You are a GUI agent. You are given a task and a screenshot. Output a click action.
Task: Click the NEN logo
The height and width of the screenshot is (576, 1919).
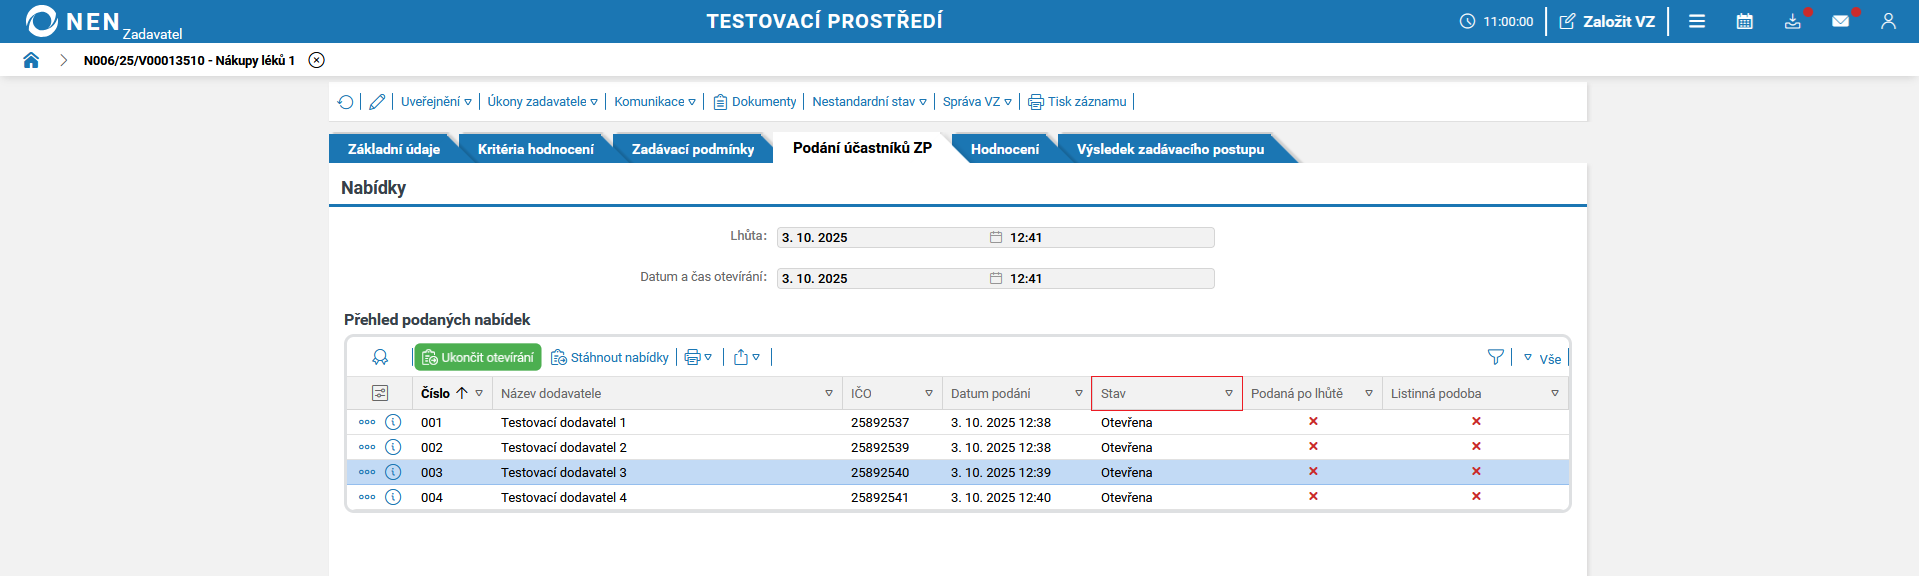point(73,21)
